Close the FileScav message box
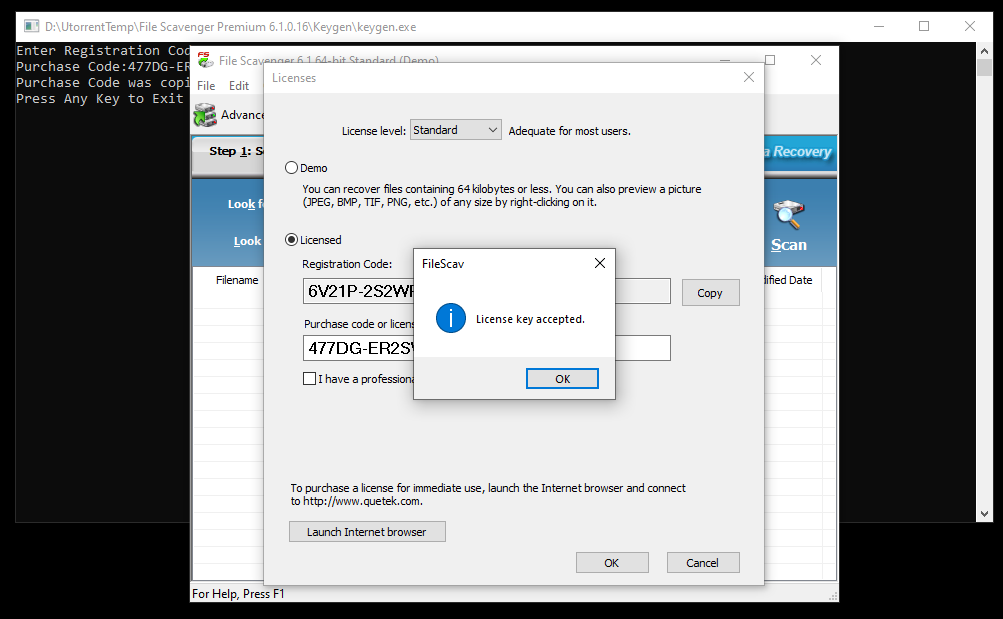Screen dimensions: 1003x619 click(599, 263)
